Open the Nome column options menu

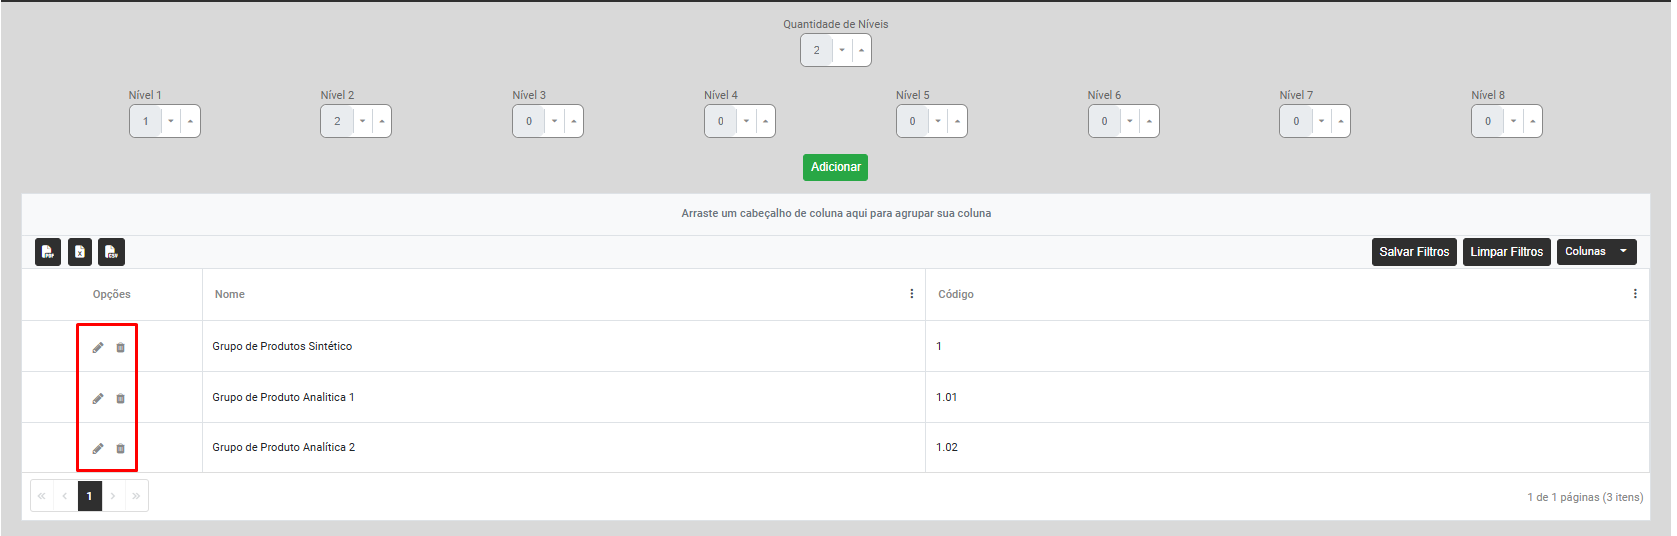pos(911,294)
